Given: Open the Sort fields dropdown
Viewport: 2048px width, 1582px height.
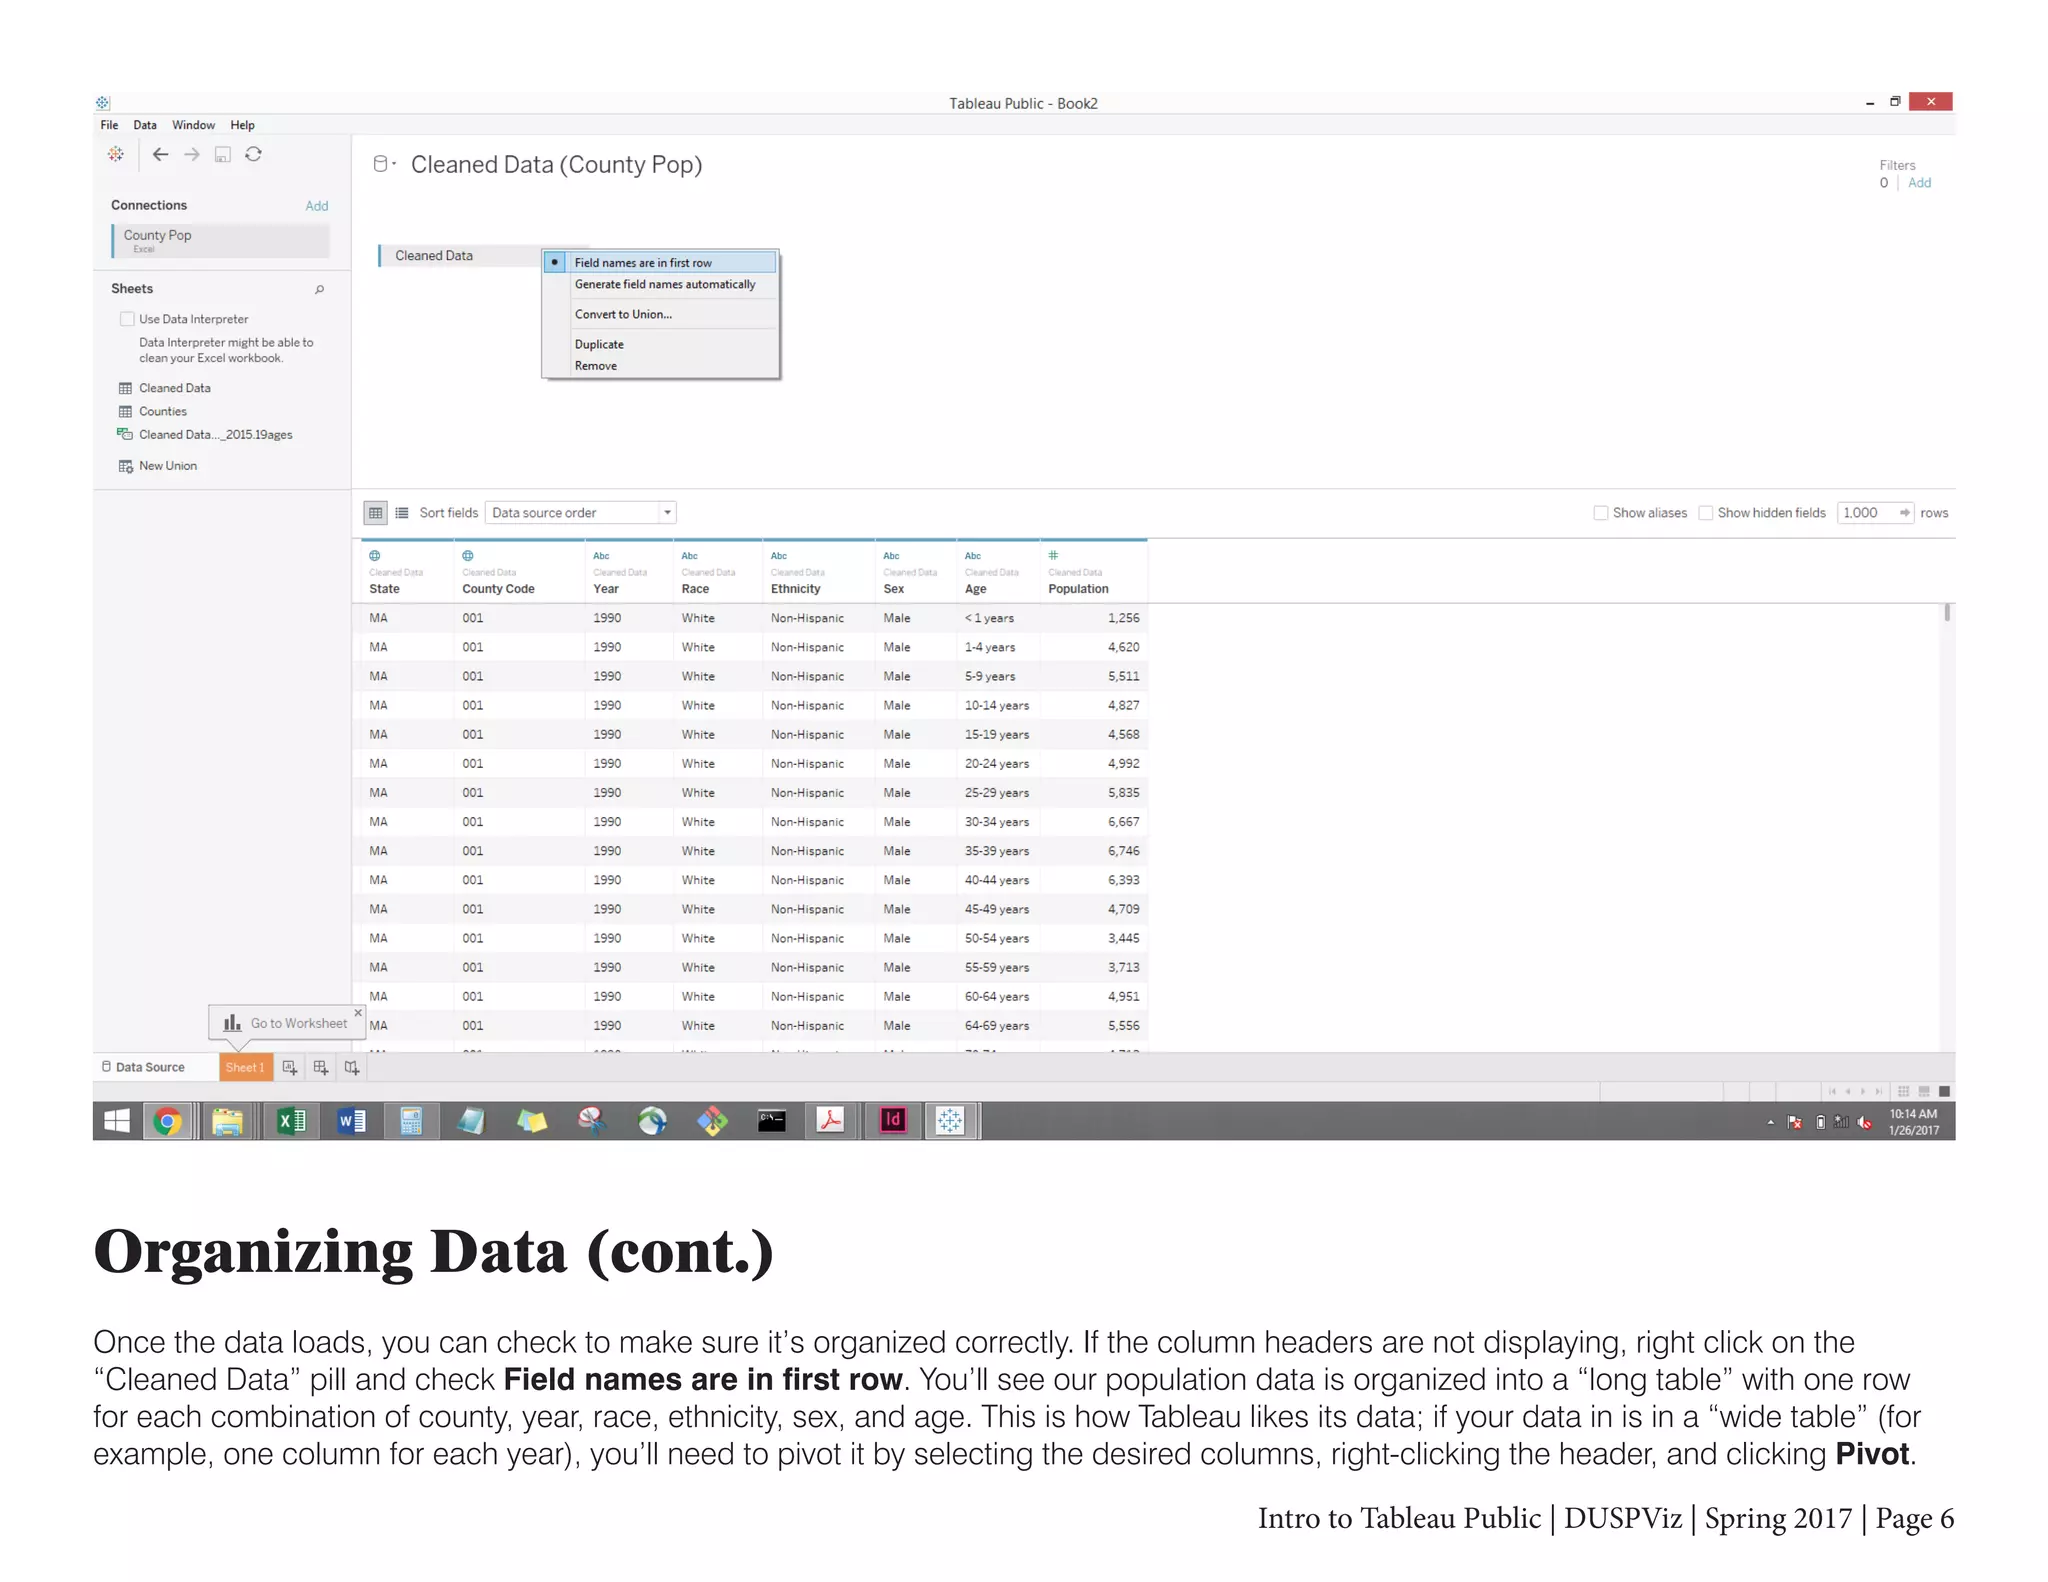Looking at the screenshot, I should (x=580, y=513).
